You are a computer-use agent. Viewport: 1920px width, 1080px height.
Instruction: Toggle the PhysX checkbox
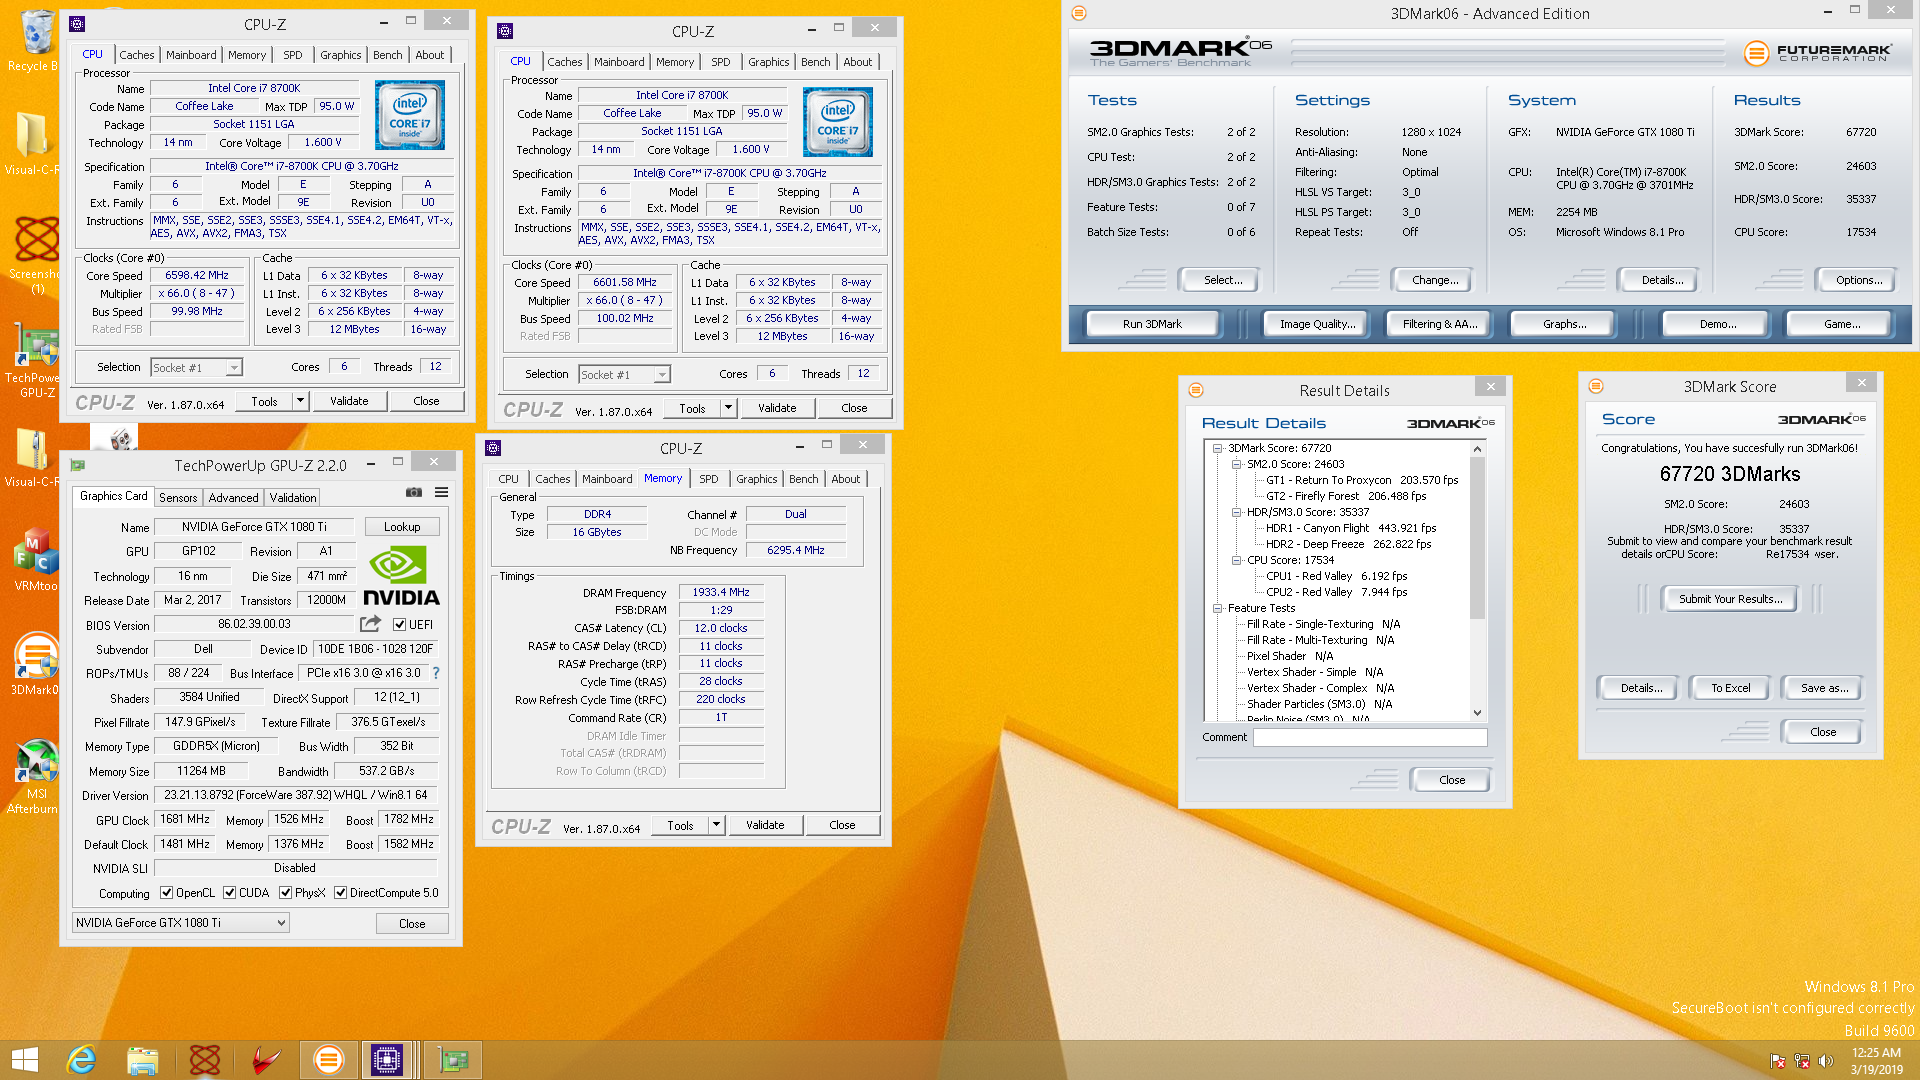click(285, 893)
